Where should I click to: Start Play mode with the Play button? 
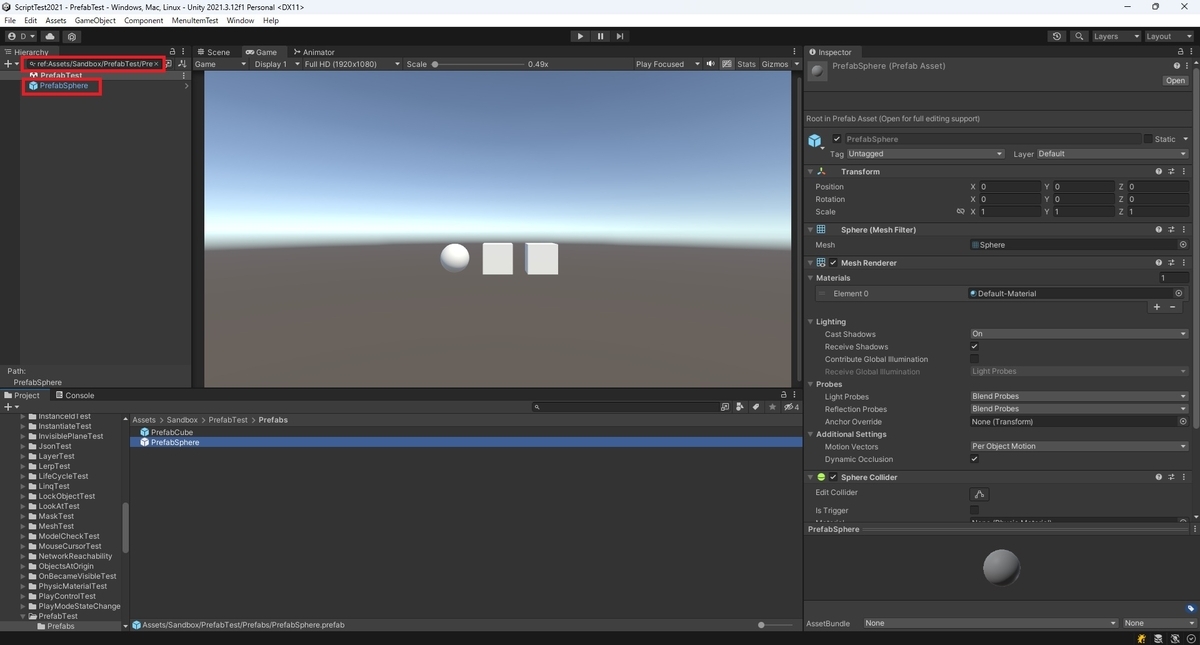click(x=580, y=36)
